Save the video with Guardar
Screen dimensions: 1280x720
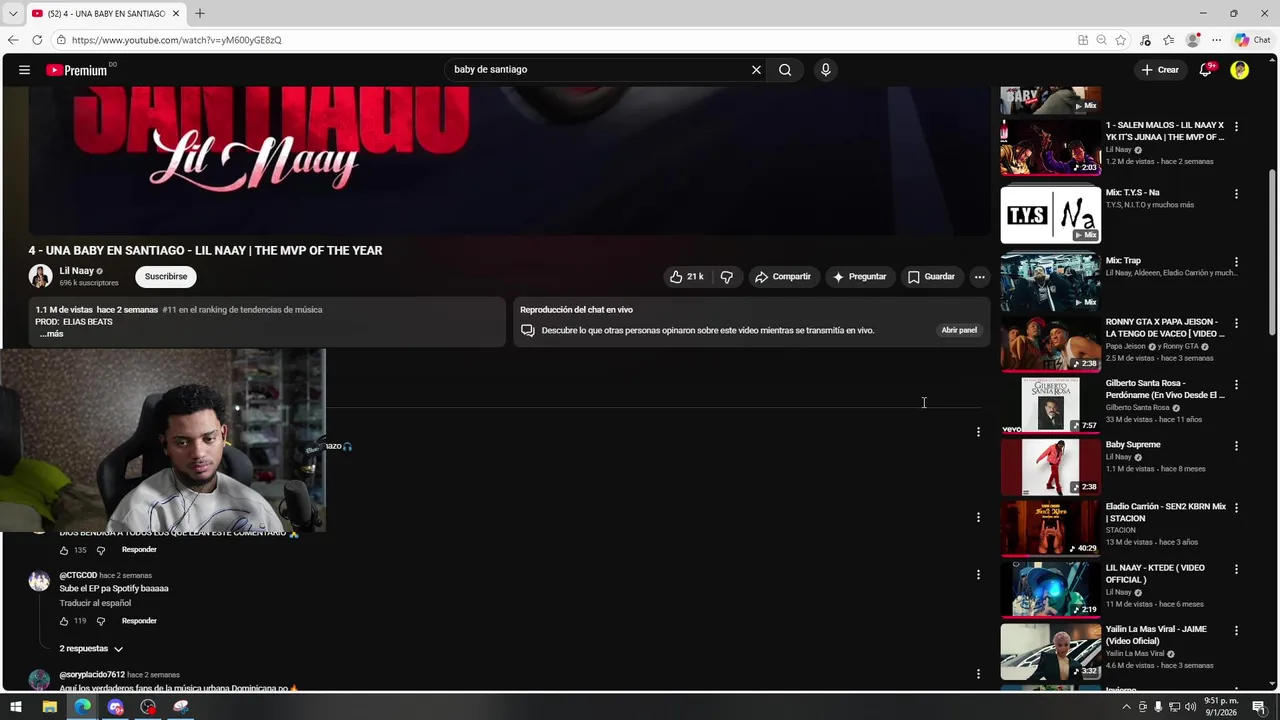pyautogui.click(x=931, y=277)
